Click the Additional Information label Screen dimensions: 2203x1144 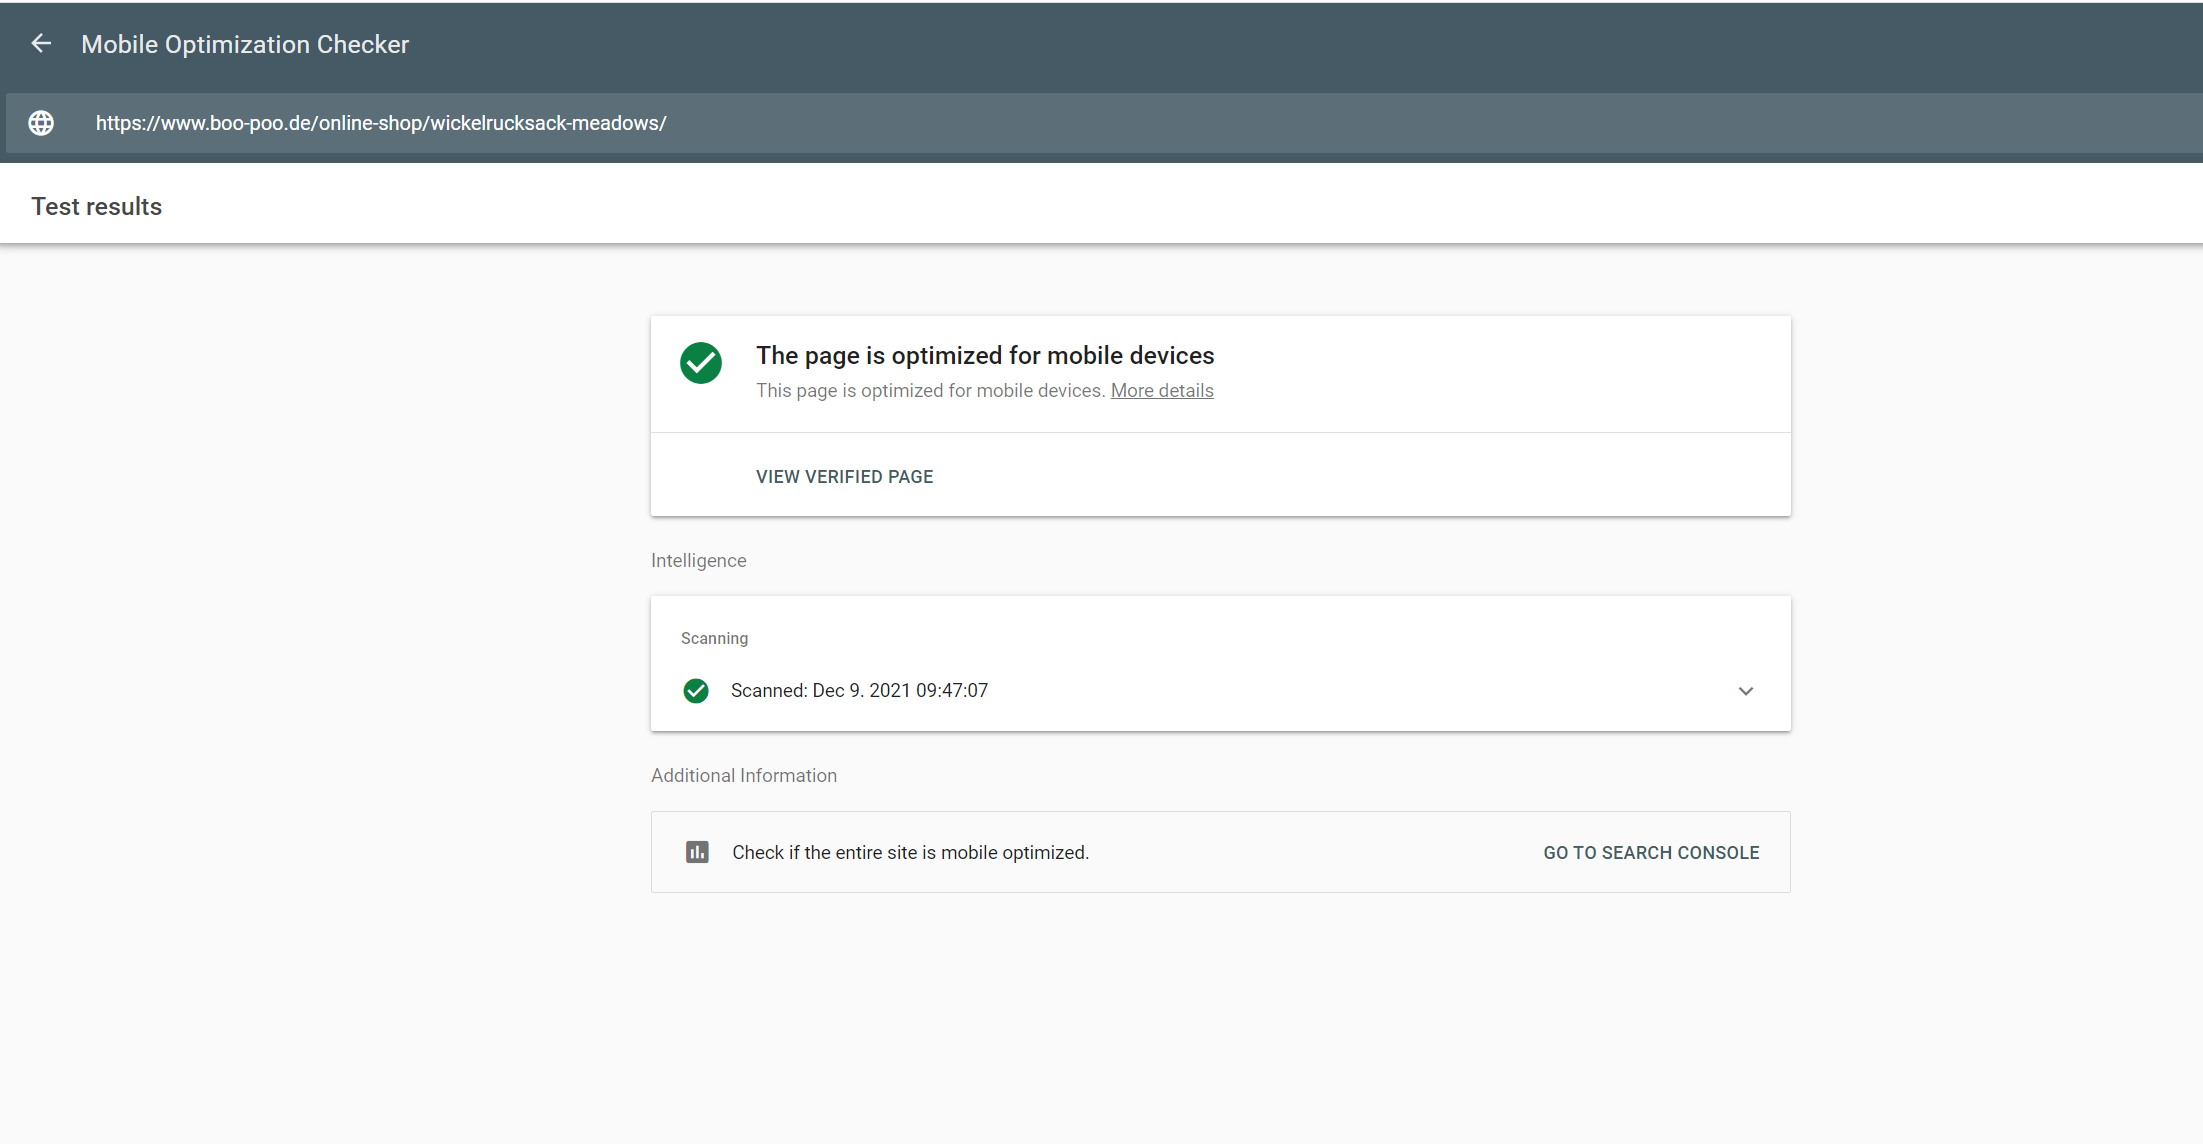point(744,776)
